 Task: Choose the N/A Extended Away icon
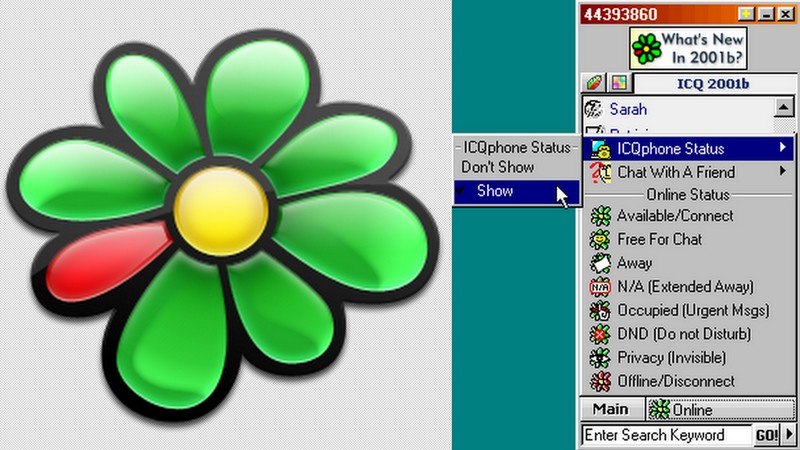pyautogui.click(x=600, y=287)
